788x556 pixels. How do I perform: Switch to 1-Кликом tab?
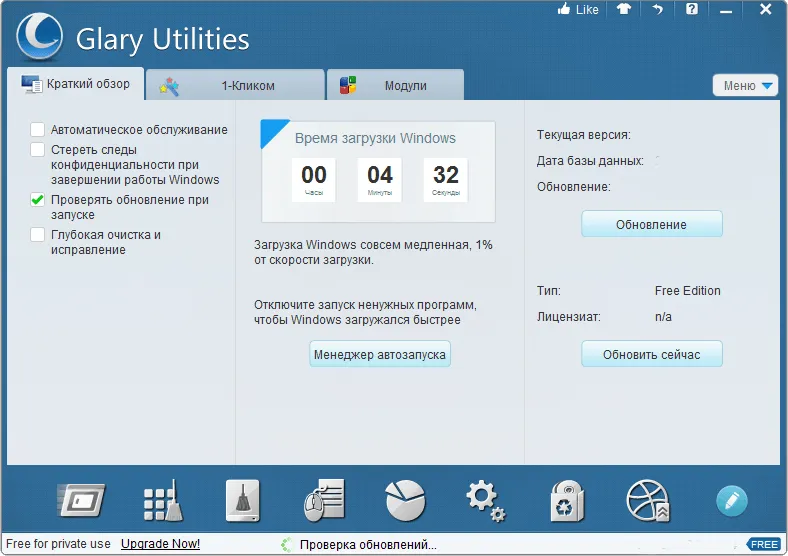point(235,85)
